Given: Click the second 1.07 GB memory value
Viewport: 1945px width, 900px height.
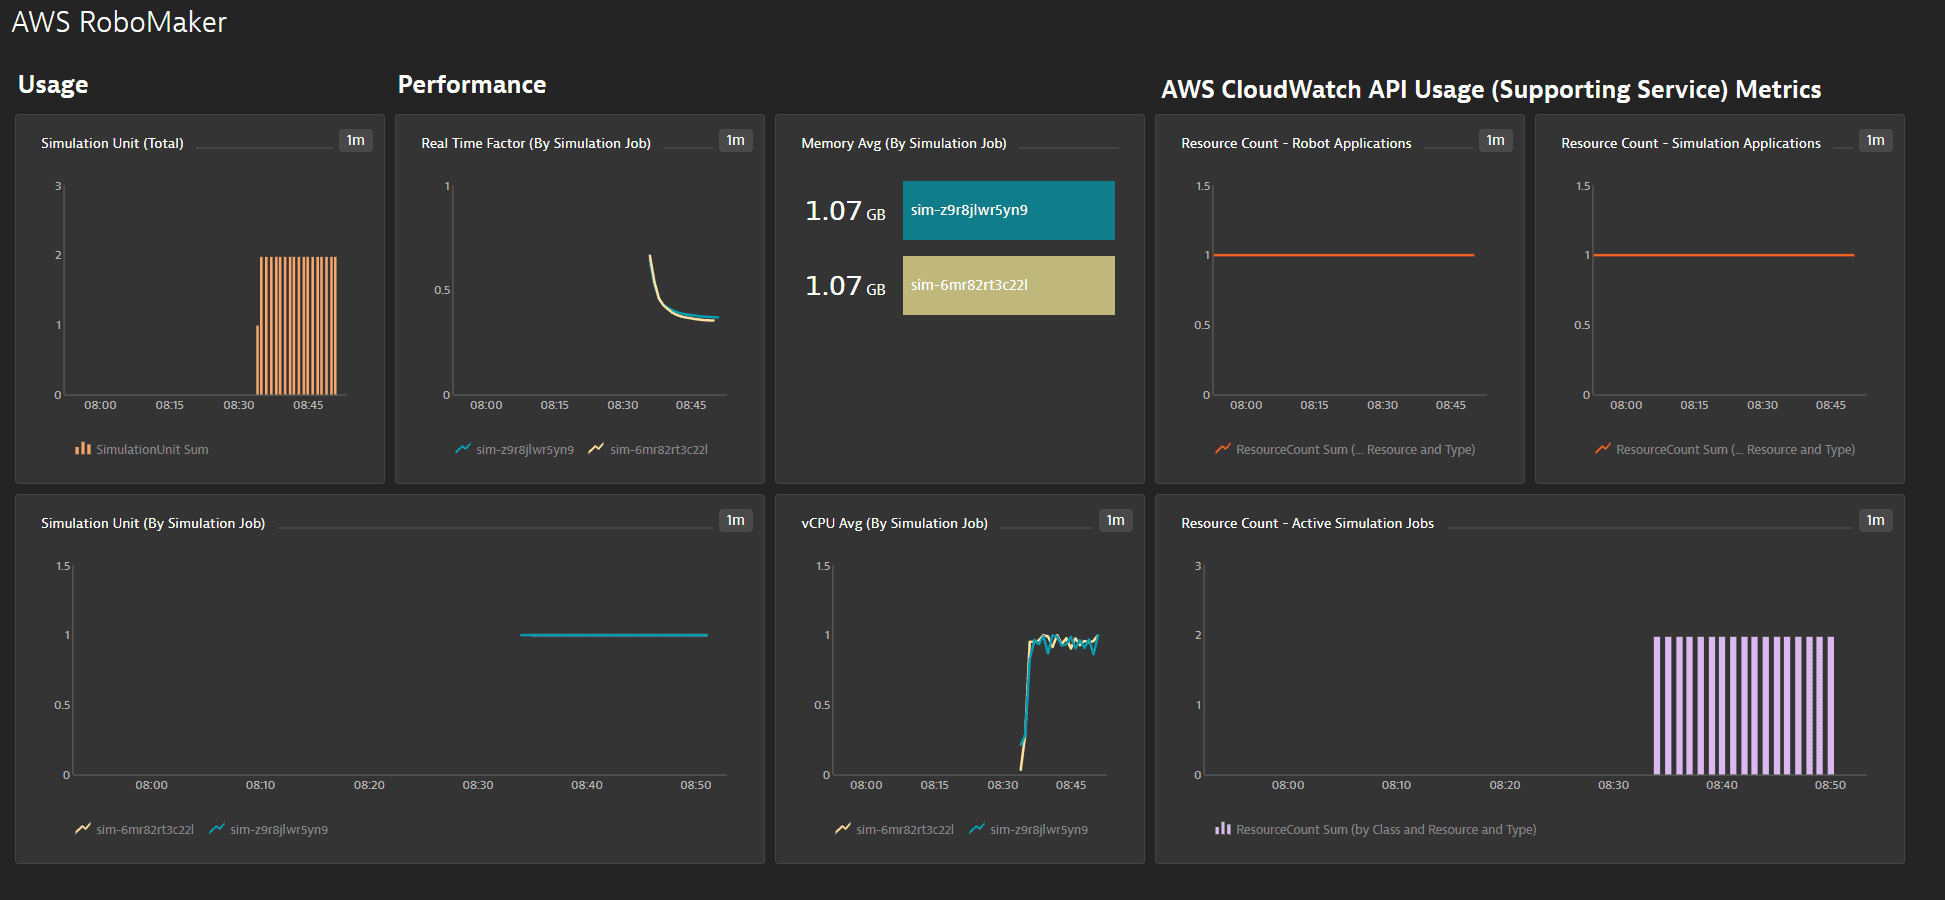Looking at the screenshot, I should [845, 286].
